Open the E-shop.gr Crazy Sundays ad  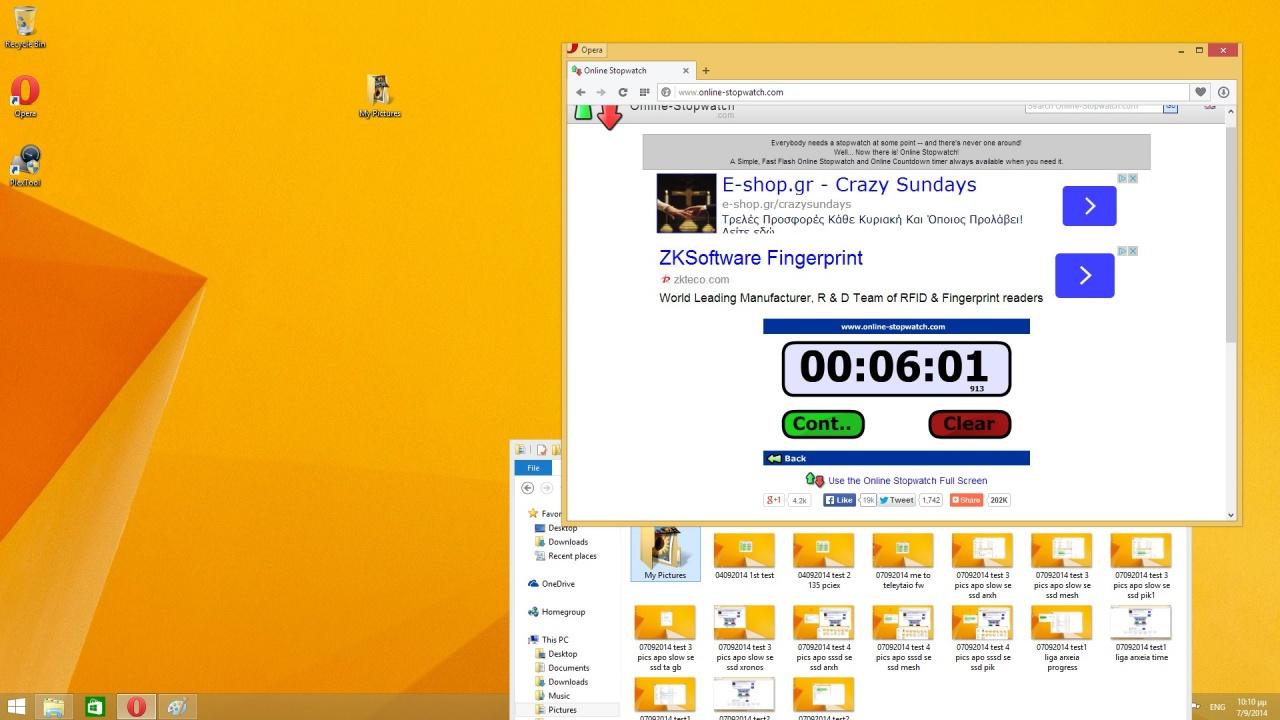[849, 185]
